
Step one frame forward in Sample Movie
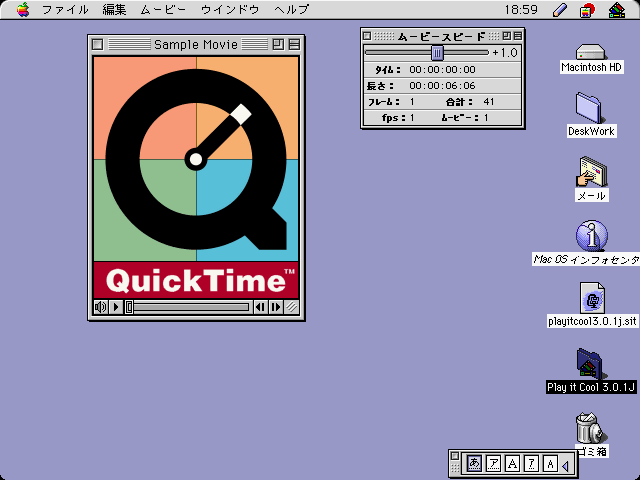point(276,307)
